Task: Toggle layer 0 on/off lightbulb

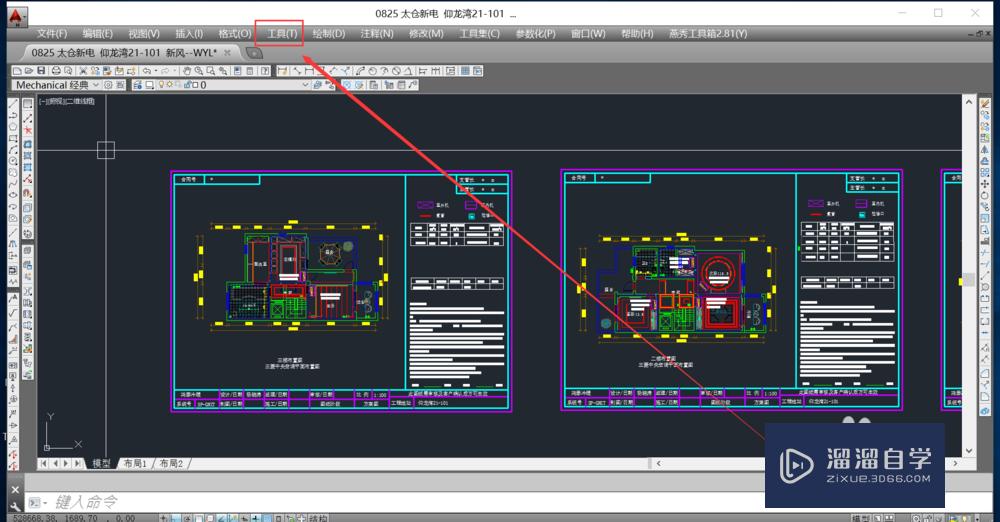Action: 161,85
